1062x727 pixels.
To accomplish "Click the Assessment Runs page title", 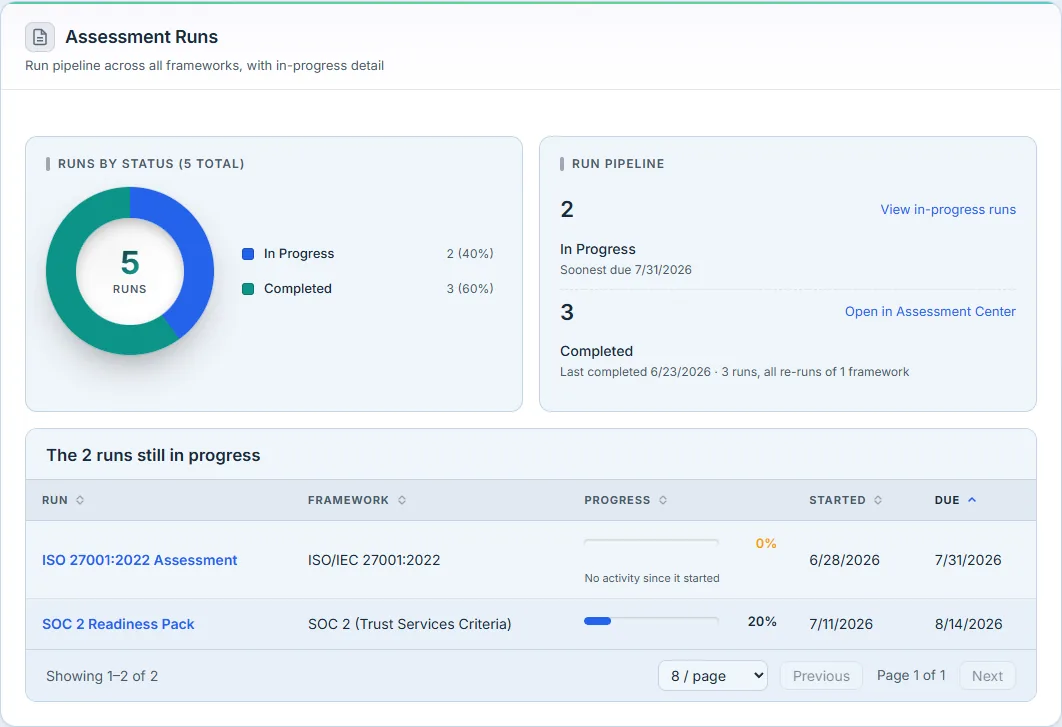I will 142,37.
